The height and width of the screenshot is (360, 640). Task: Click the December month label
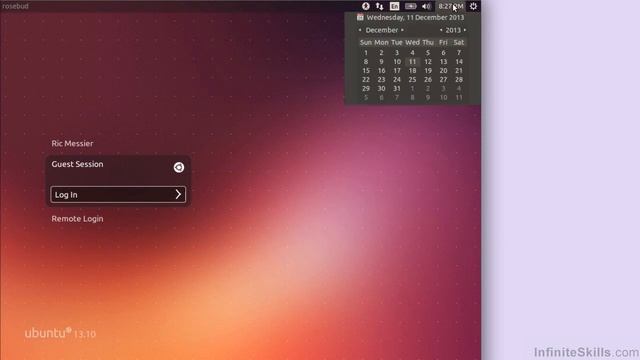382,30
